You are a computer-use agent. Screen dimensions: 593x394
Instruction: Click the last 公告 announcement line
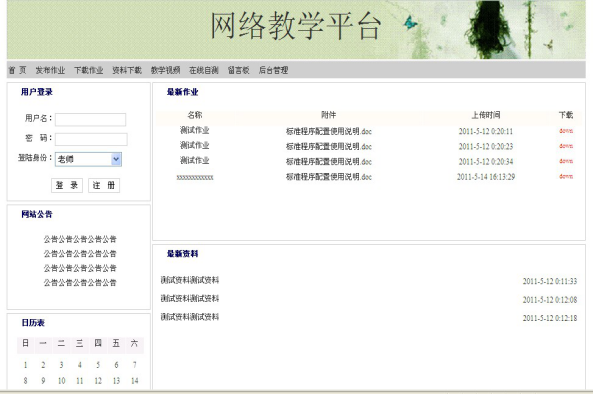[80, 282]
